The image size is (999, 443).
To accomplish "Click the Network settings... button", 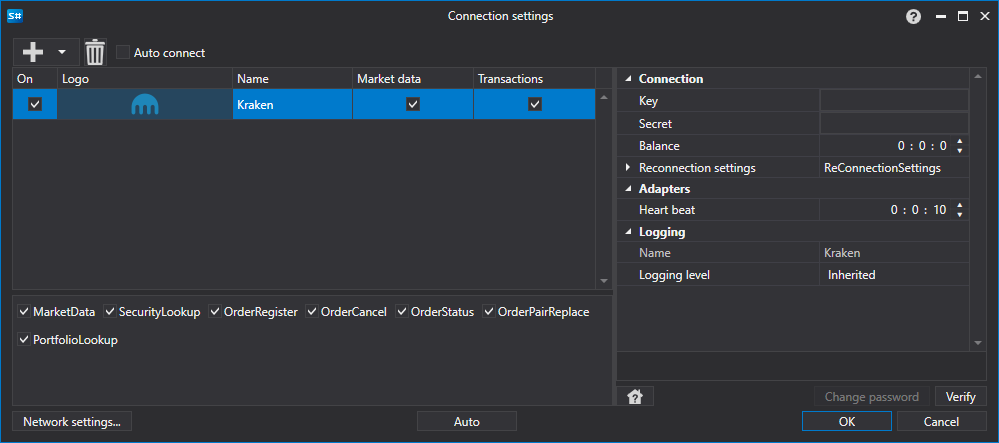I will 72,421.
